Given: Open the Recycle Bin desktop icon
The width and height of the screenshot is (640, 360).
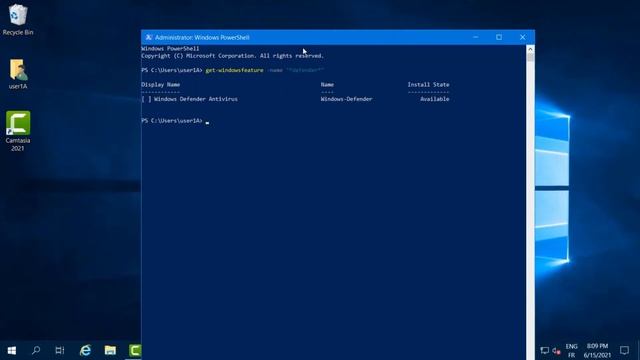Looking at the screenshot, I should (x=18, y=19).
